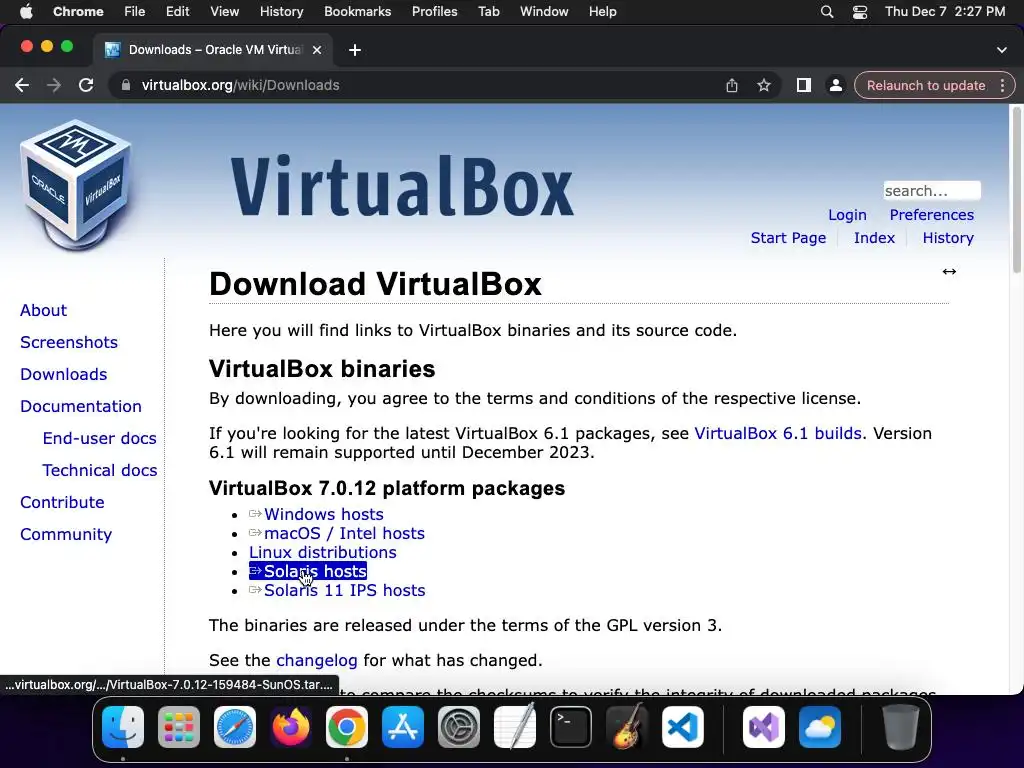Open a new tab with plus button
The width and height of the screenshot is (1024, 768).
pyautogui.click(x=355, y=50)
